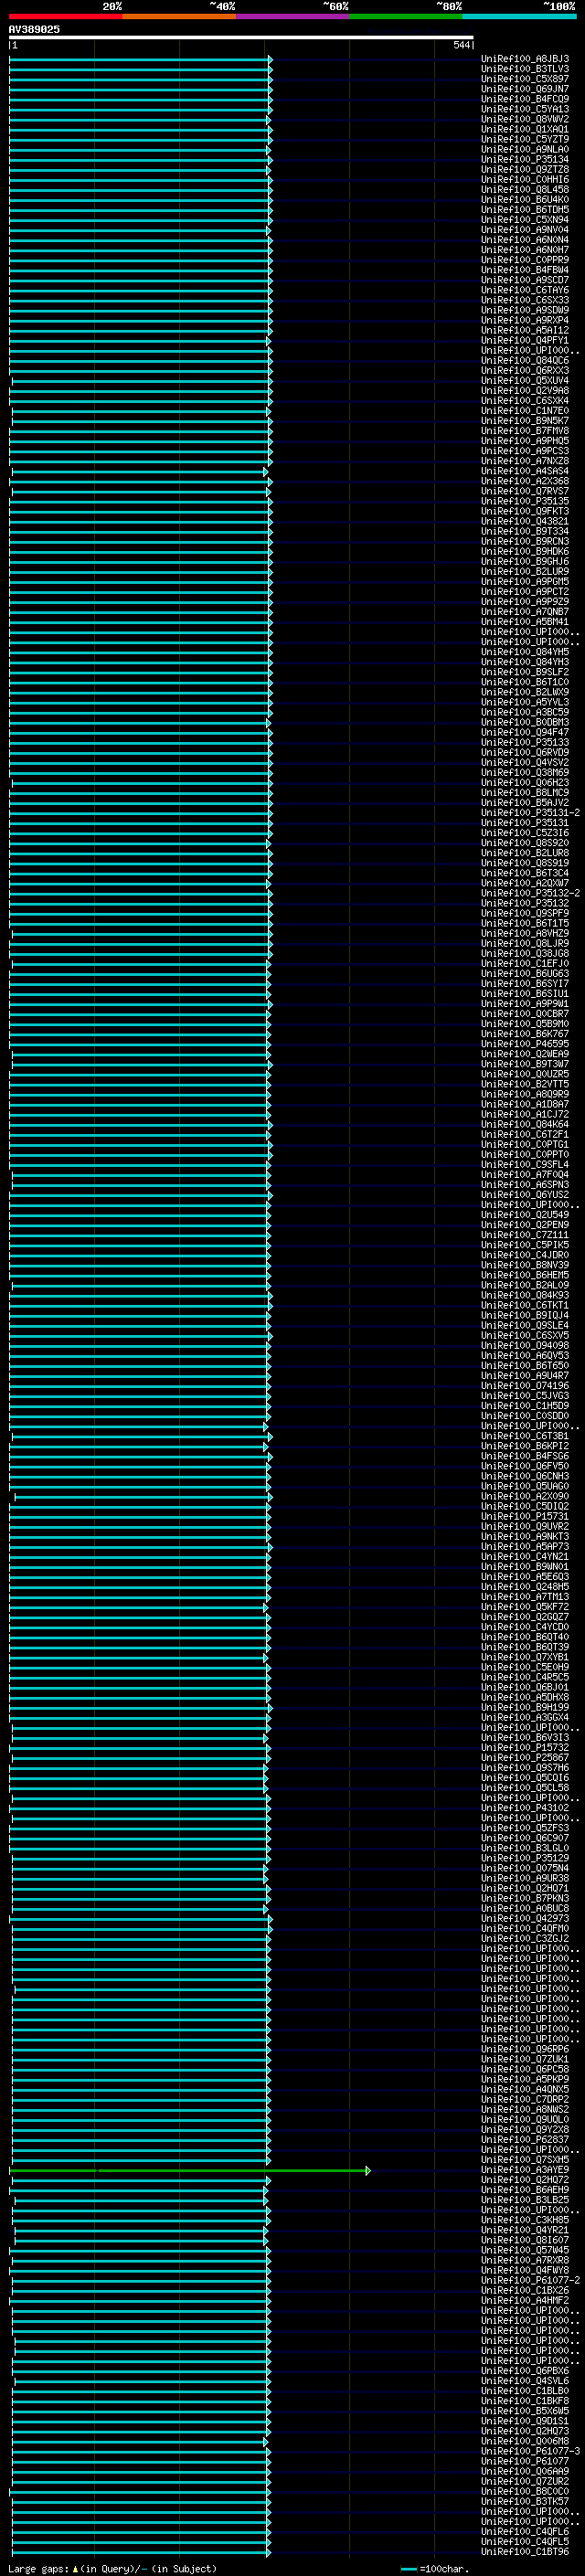Click hit label UniRef100_Q9ZTZ8
585x2576 pixels.
pyautogui.click(x=524, y=169)
